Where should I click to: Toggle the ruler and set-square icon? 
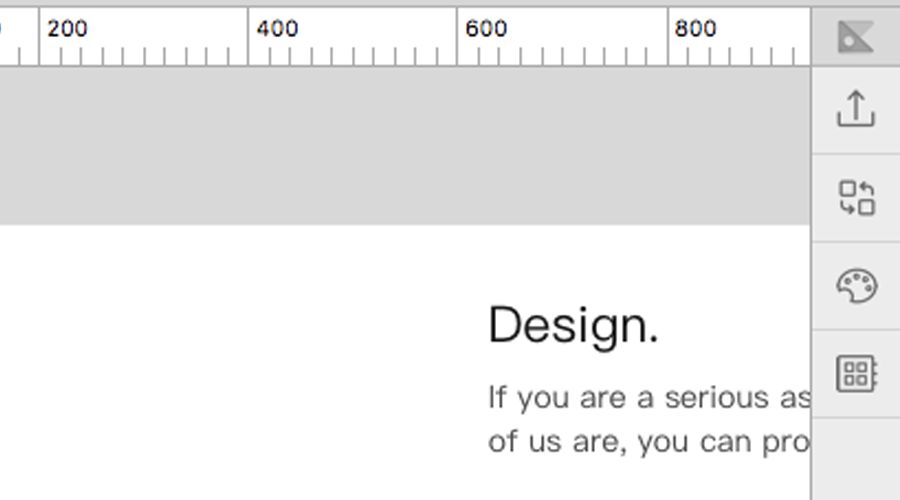(856, 37)
